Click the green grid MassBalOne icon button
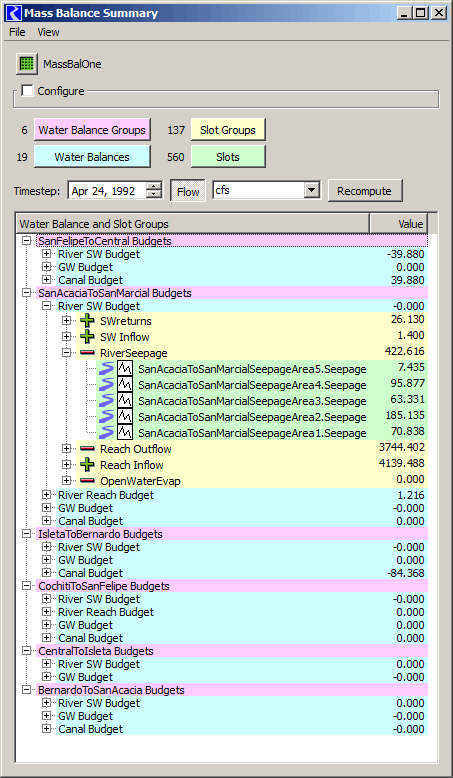This screenshot has width=453, height=778. click(26, 64)
